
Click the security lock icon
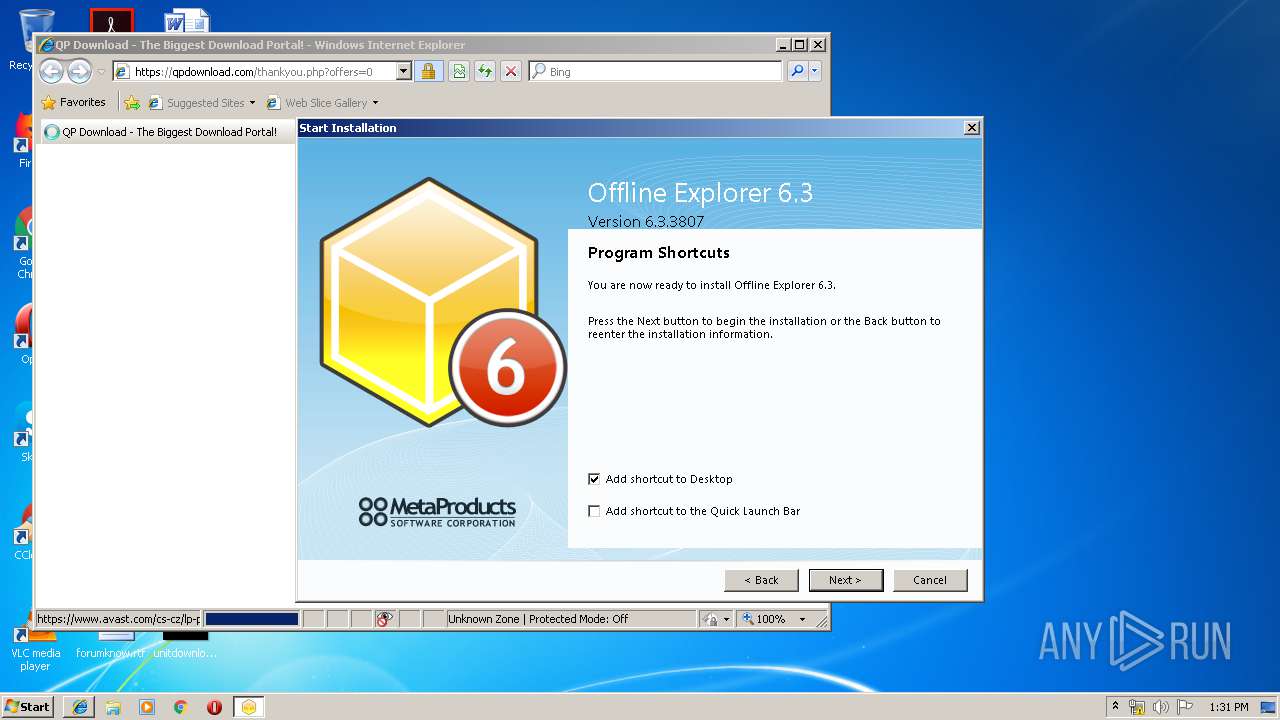point(428,71)
